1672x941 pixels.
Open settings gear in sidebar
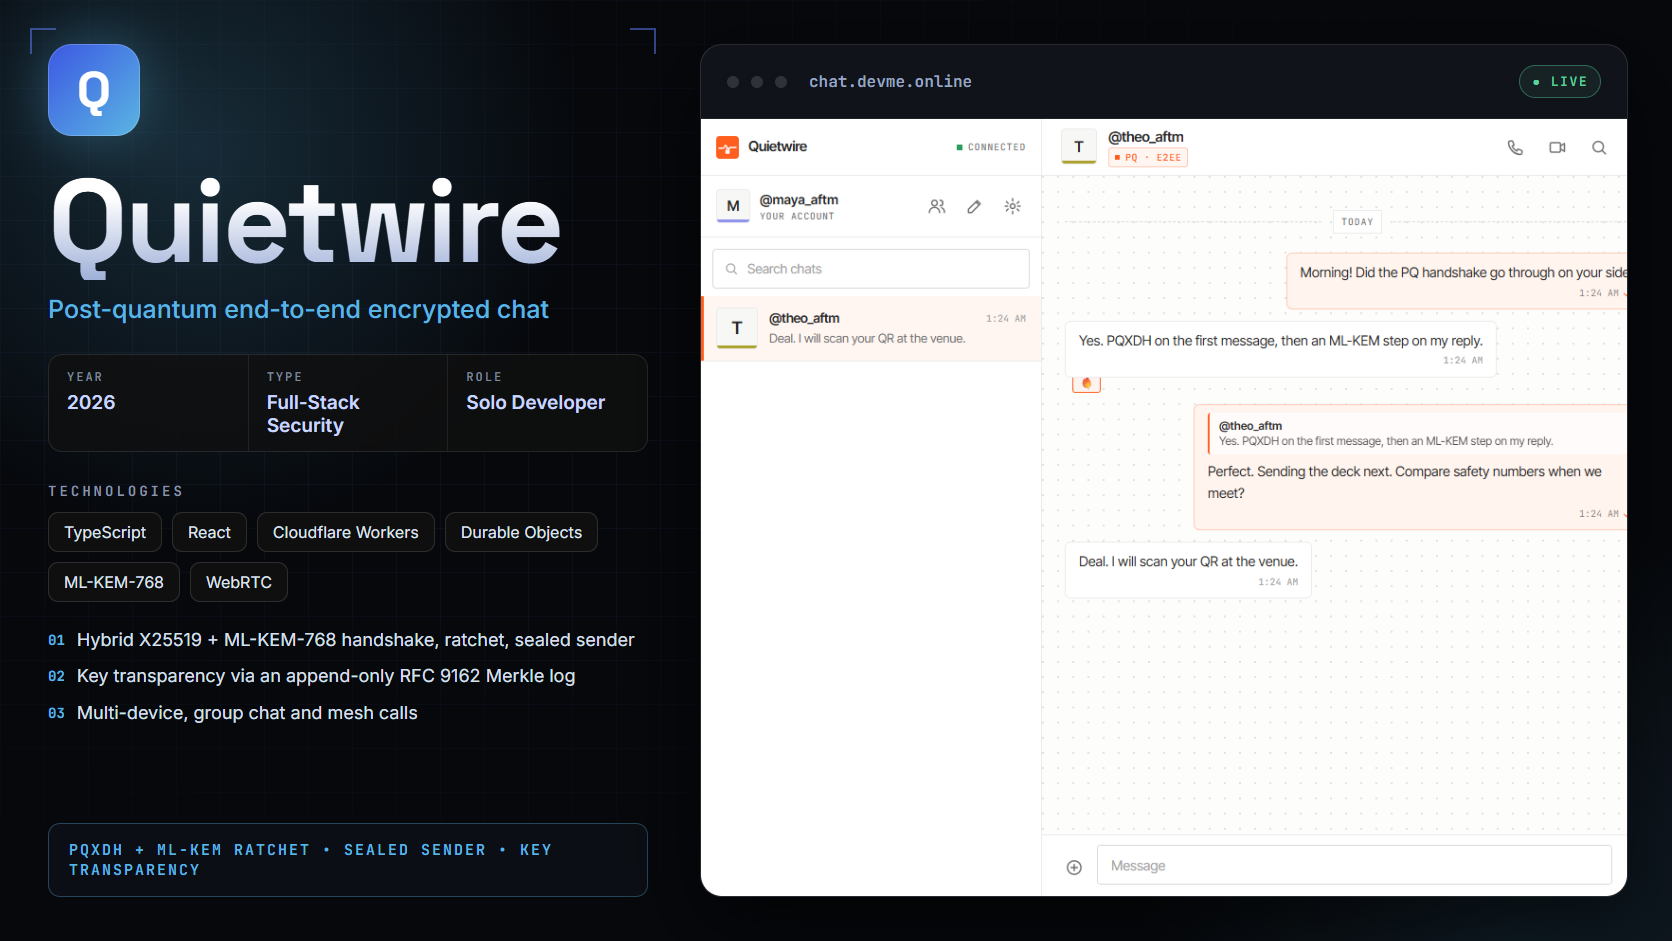1012,206
